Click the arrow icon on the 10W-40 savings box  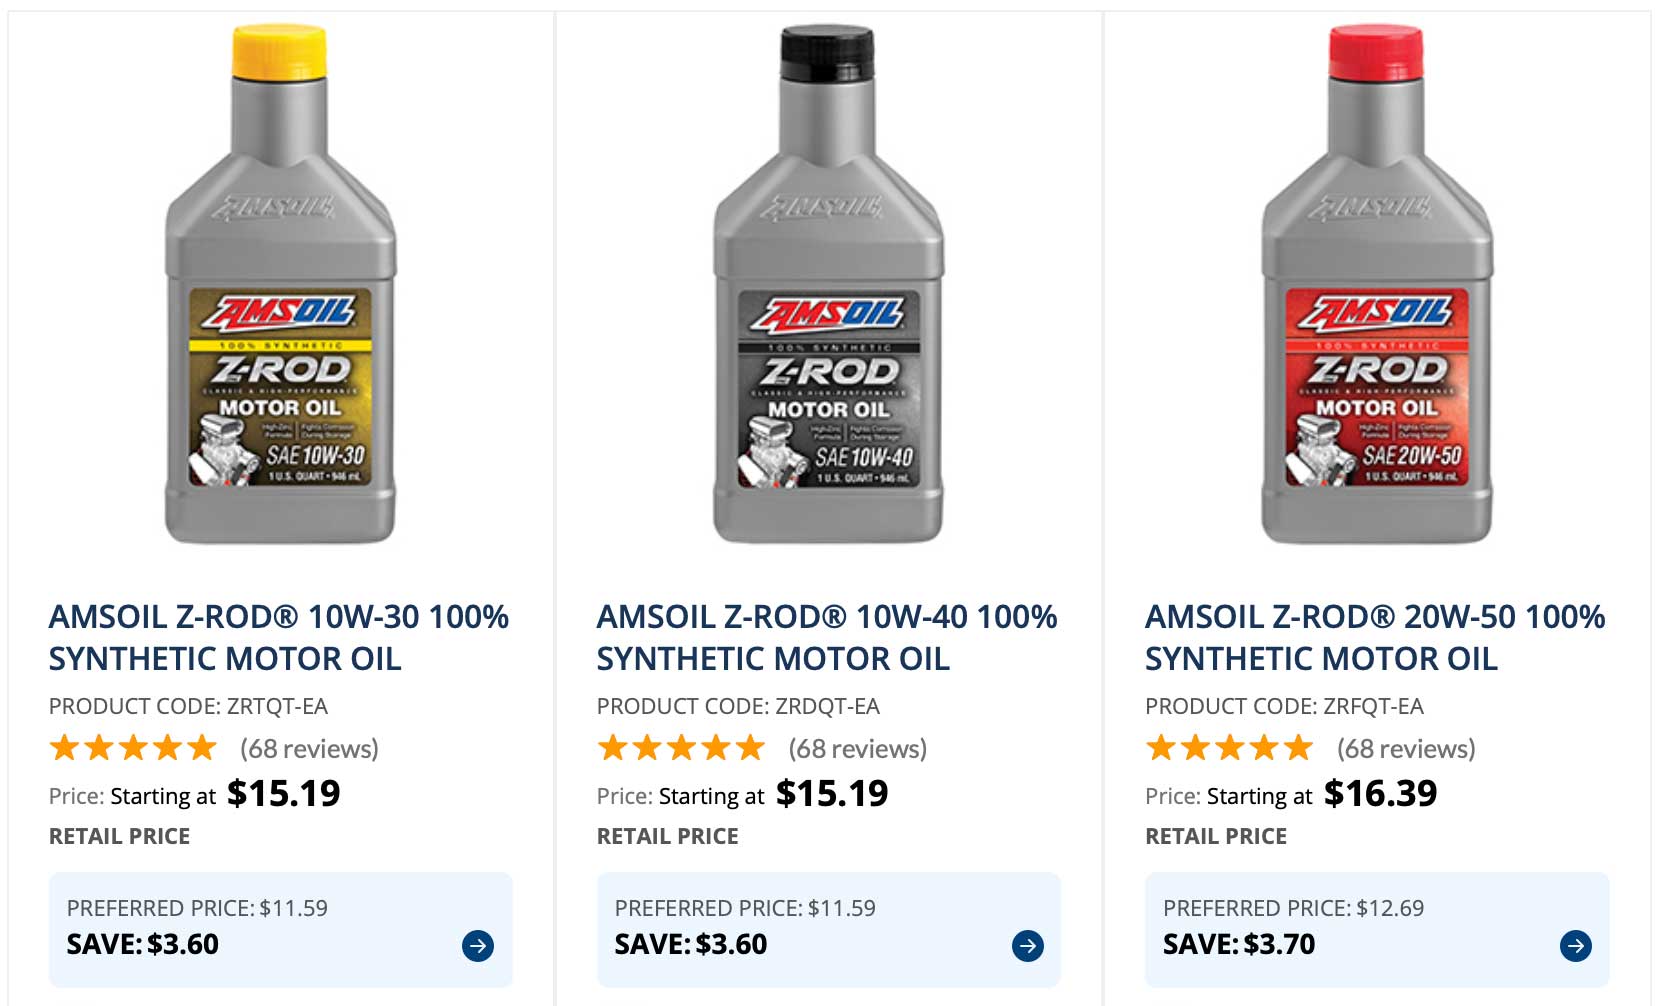(x=1027, y=943)
